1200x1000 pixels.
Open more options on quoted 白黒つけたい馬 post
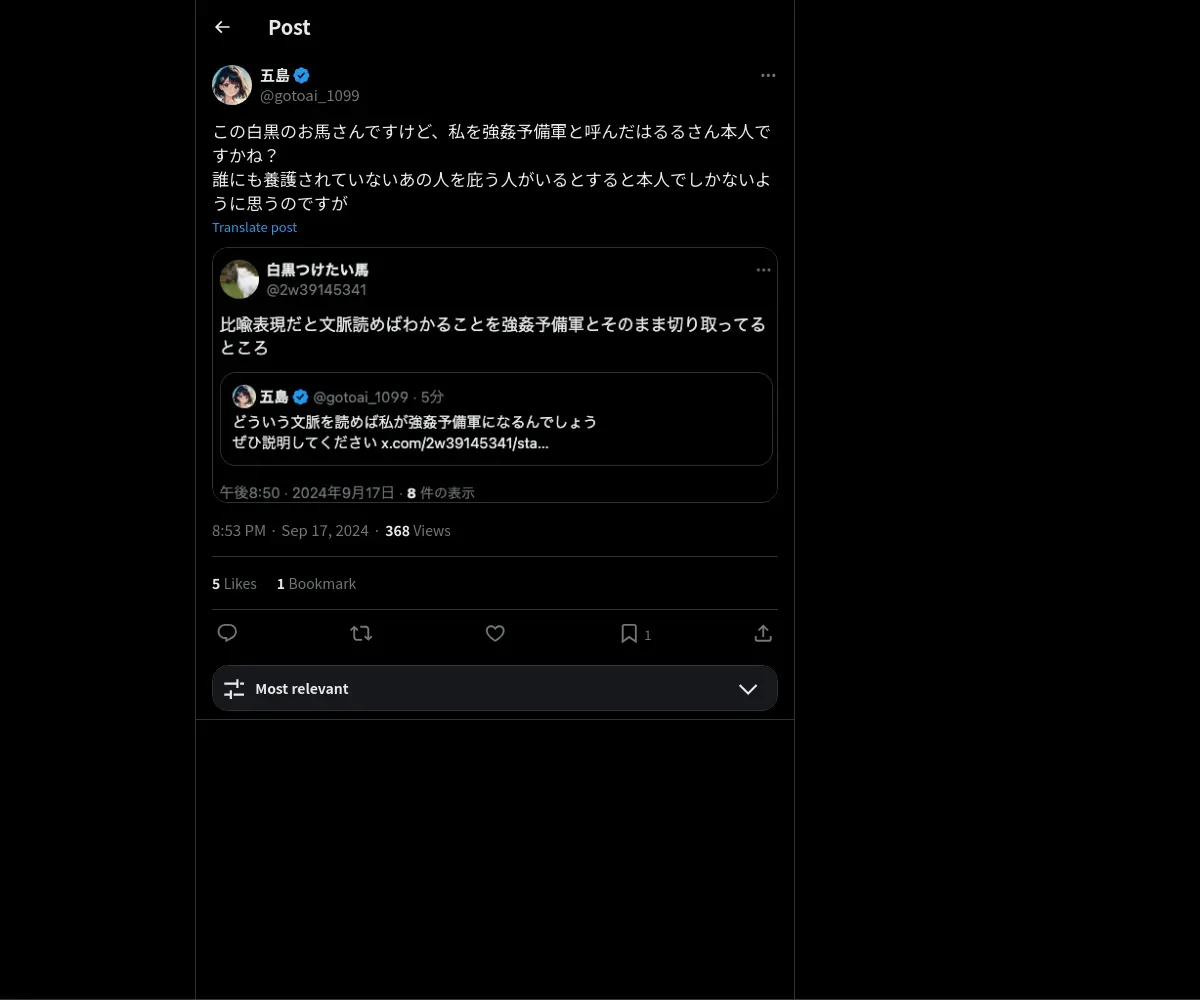pyautogui.click(x=763, y=270)
